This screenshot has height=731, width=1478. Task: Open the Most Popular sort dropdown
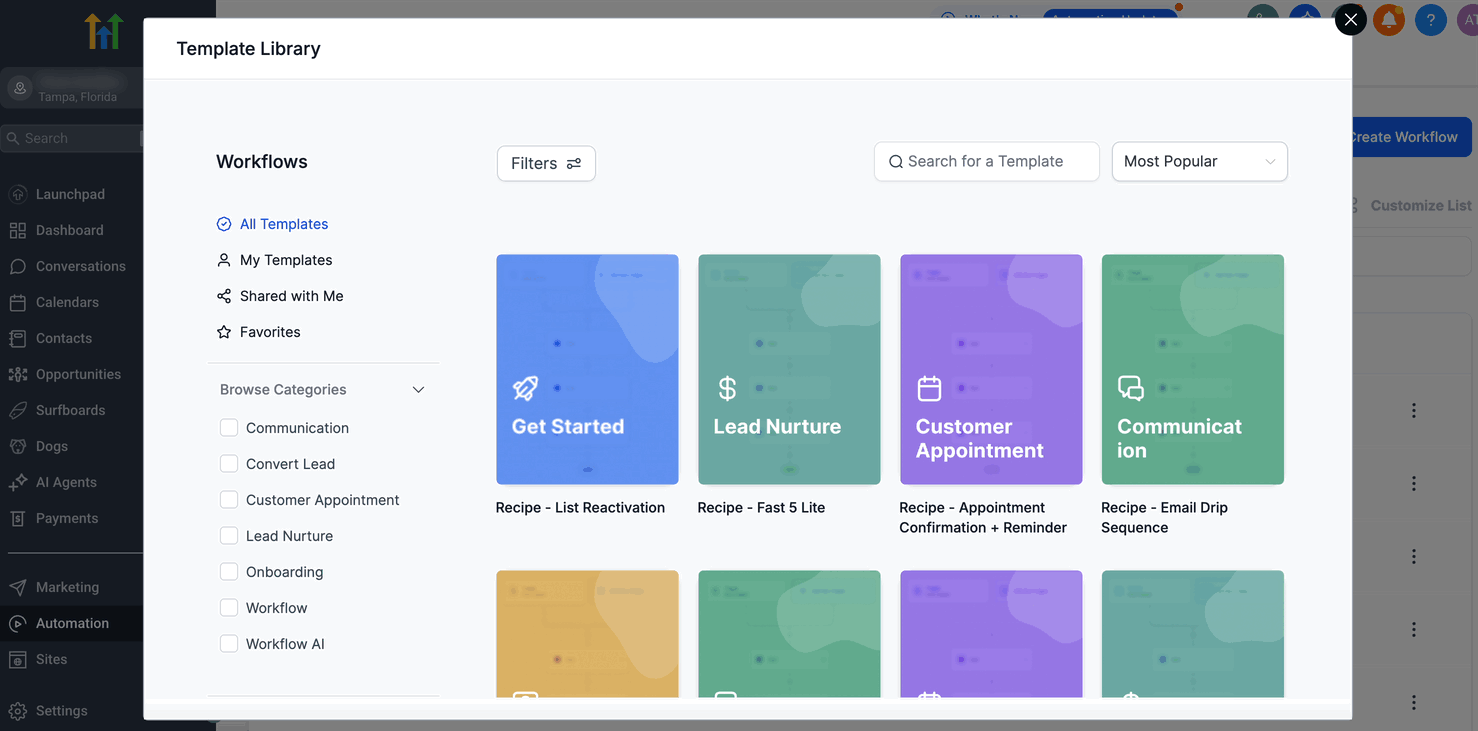(1199, 161)
